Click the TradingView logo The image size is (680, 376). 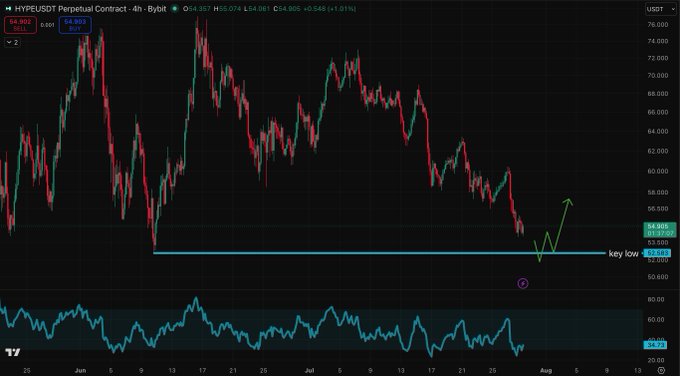pos(13,352)
